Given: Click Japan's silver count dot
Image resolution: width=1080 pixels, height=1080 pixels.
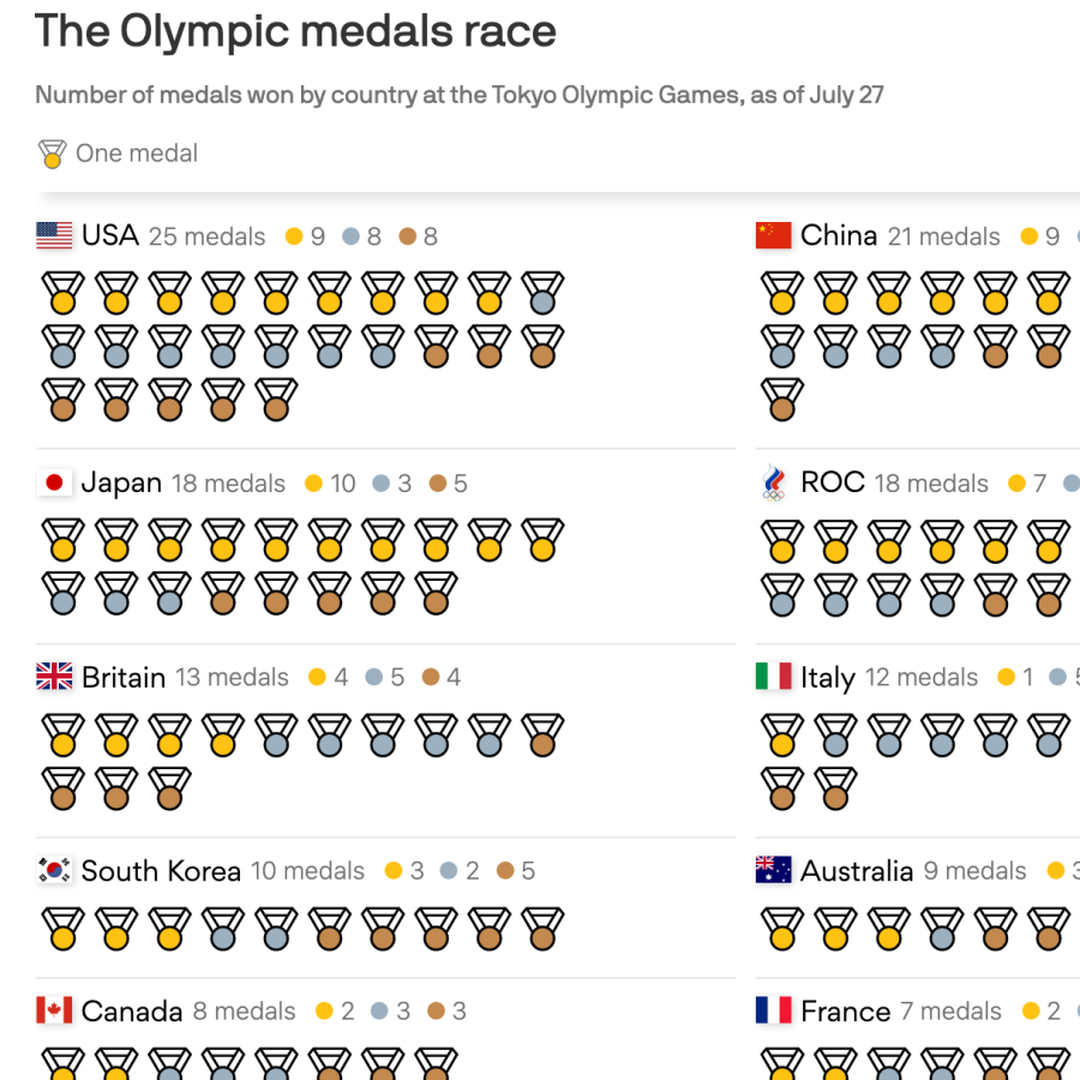Looking at the screenshot, I should (380, 484).
